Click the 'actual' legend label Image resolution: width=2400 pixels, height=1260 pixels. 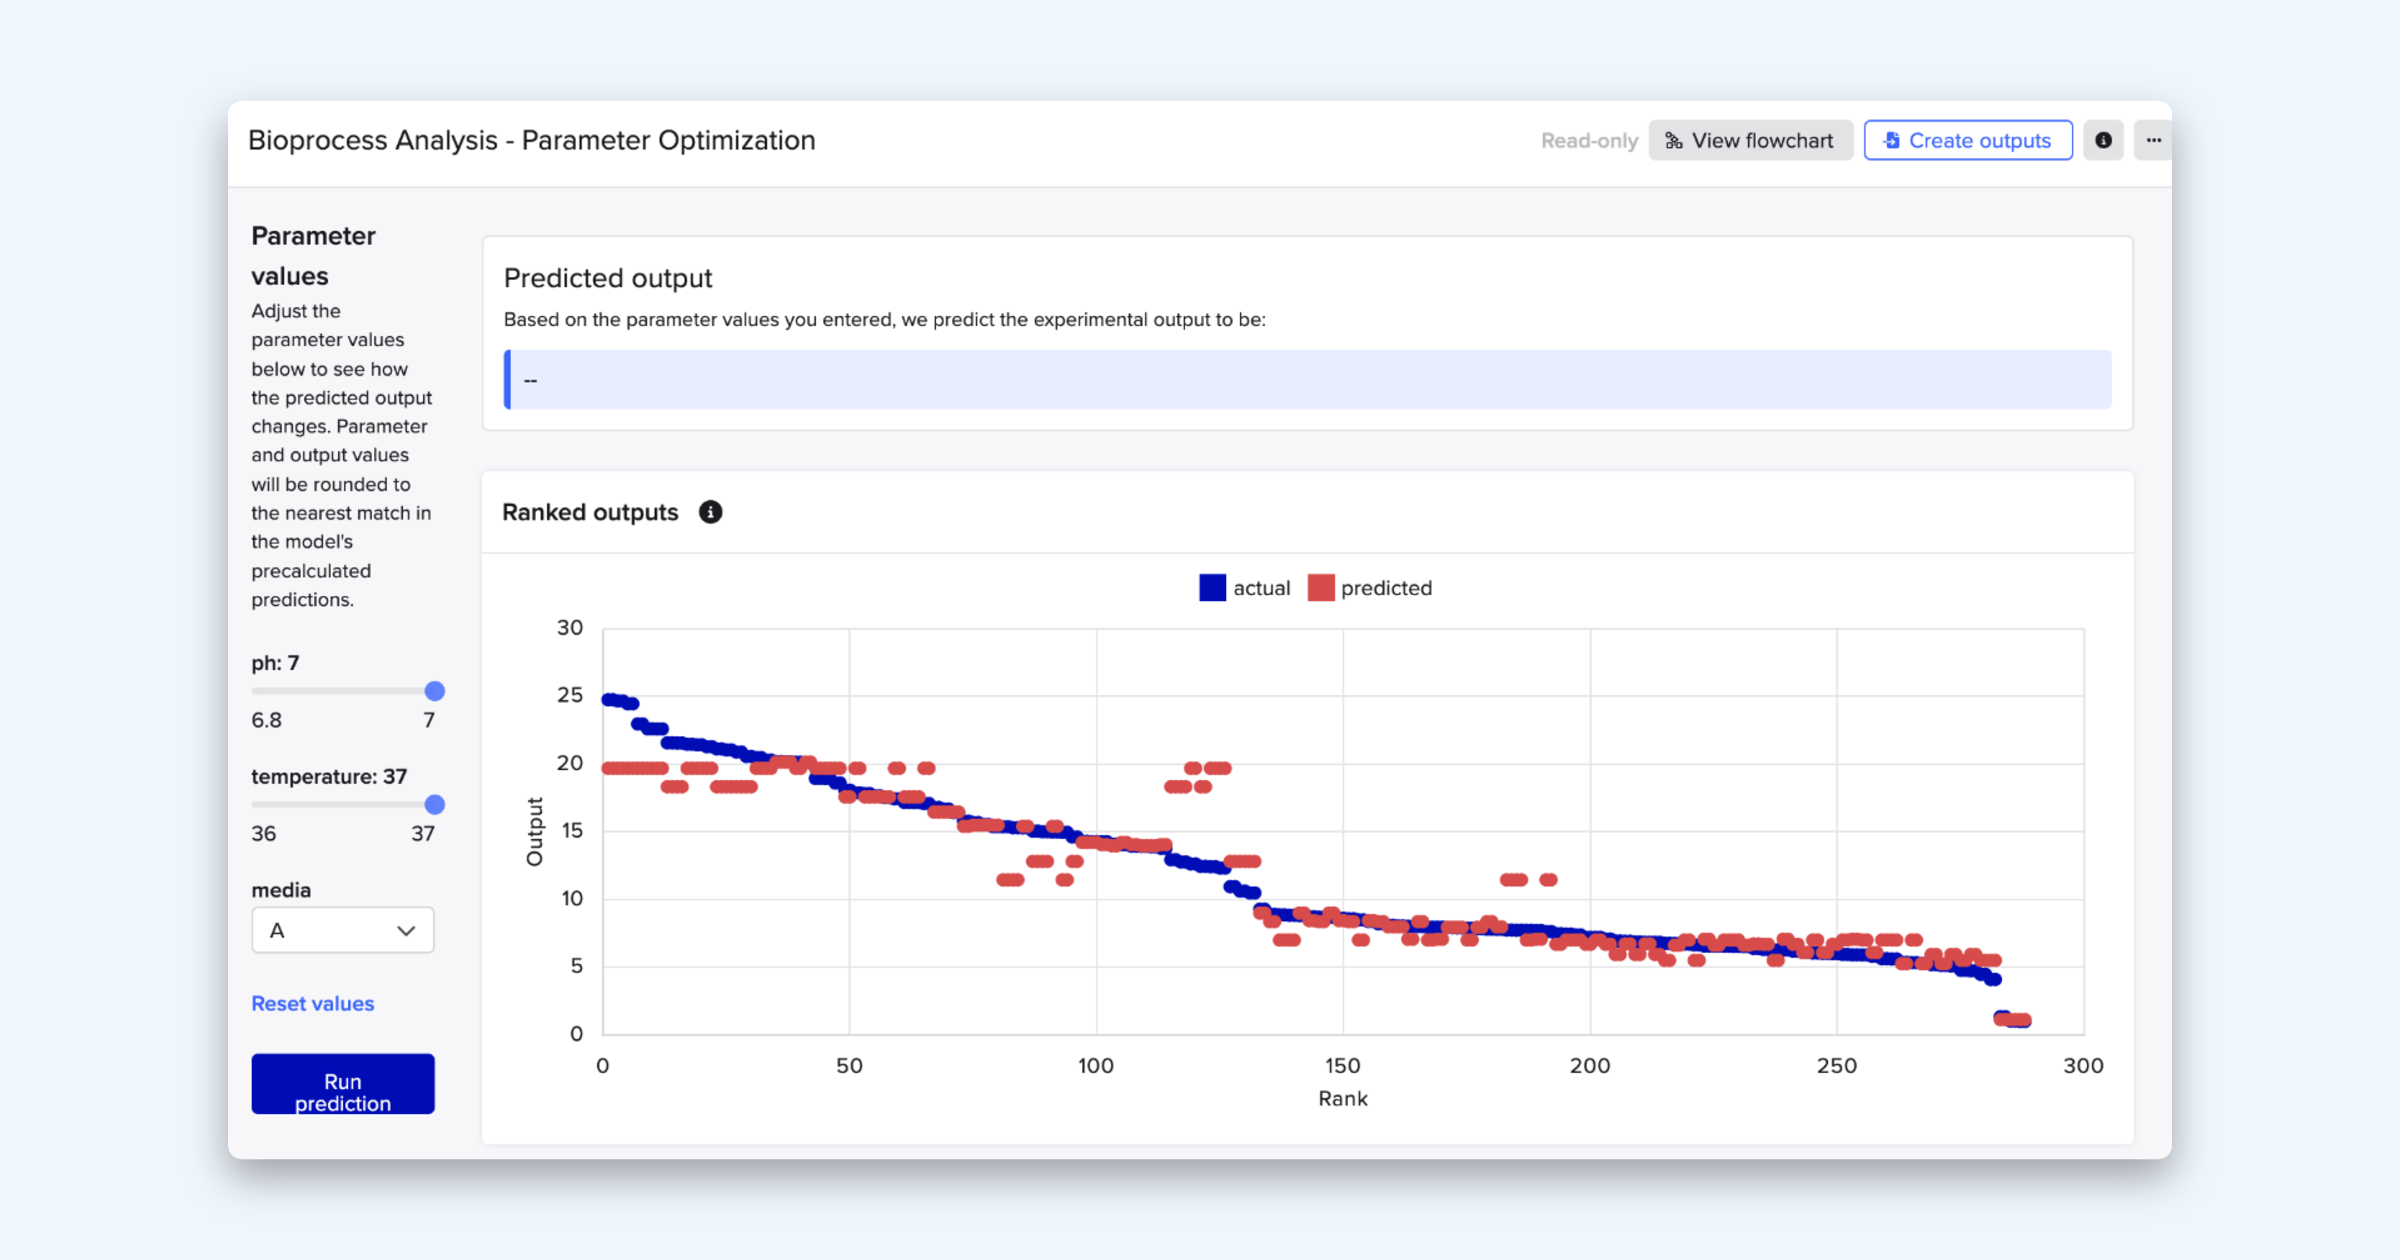tap(1261, 588)
